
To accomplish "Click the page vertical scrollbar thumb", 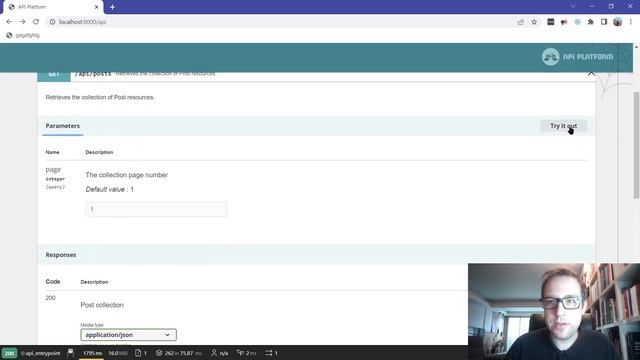I will [x=636, y=145].
